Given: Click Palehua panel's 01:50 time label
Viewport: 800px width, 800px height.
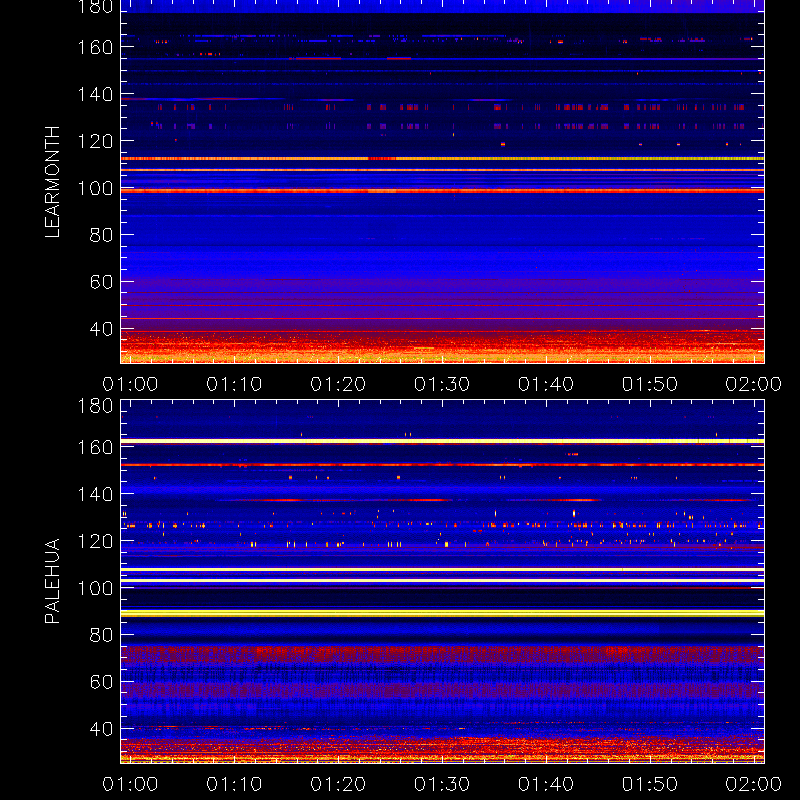Looking at the screenshot, I should pos(649,784).
